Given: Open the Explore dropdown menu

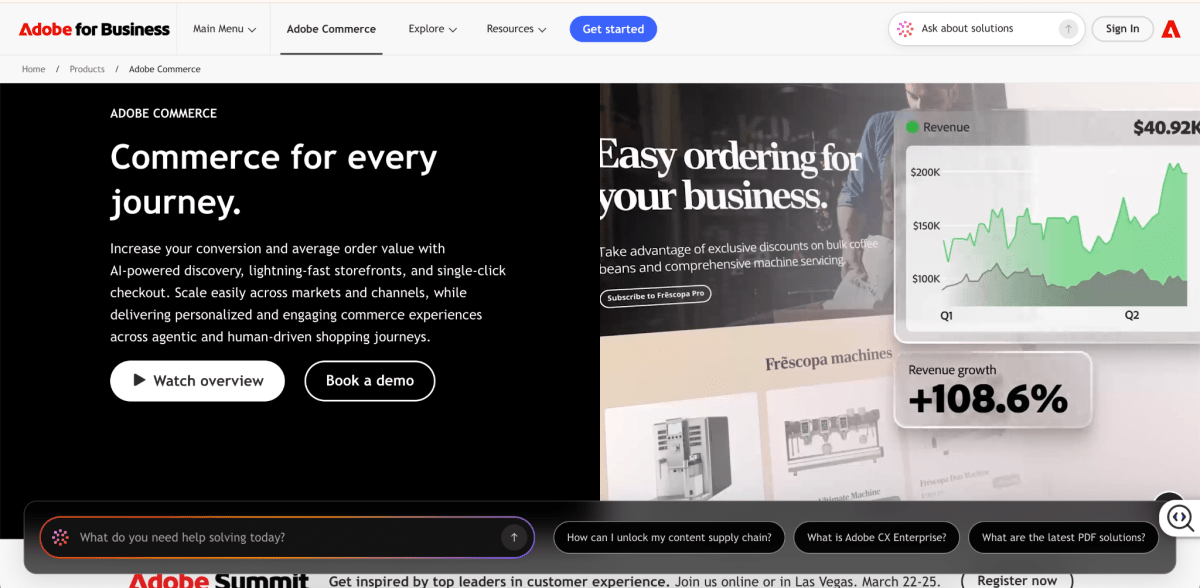Looking at the screenshot, I should pyautogui.click(x=432, y=29).
